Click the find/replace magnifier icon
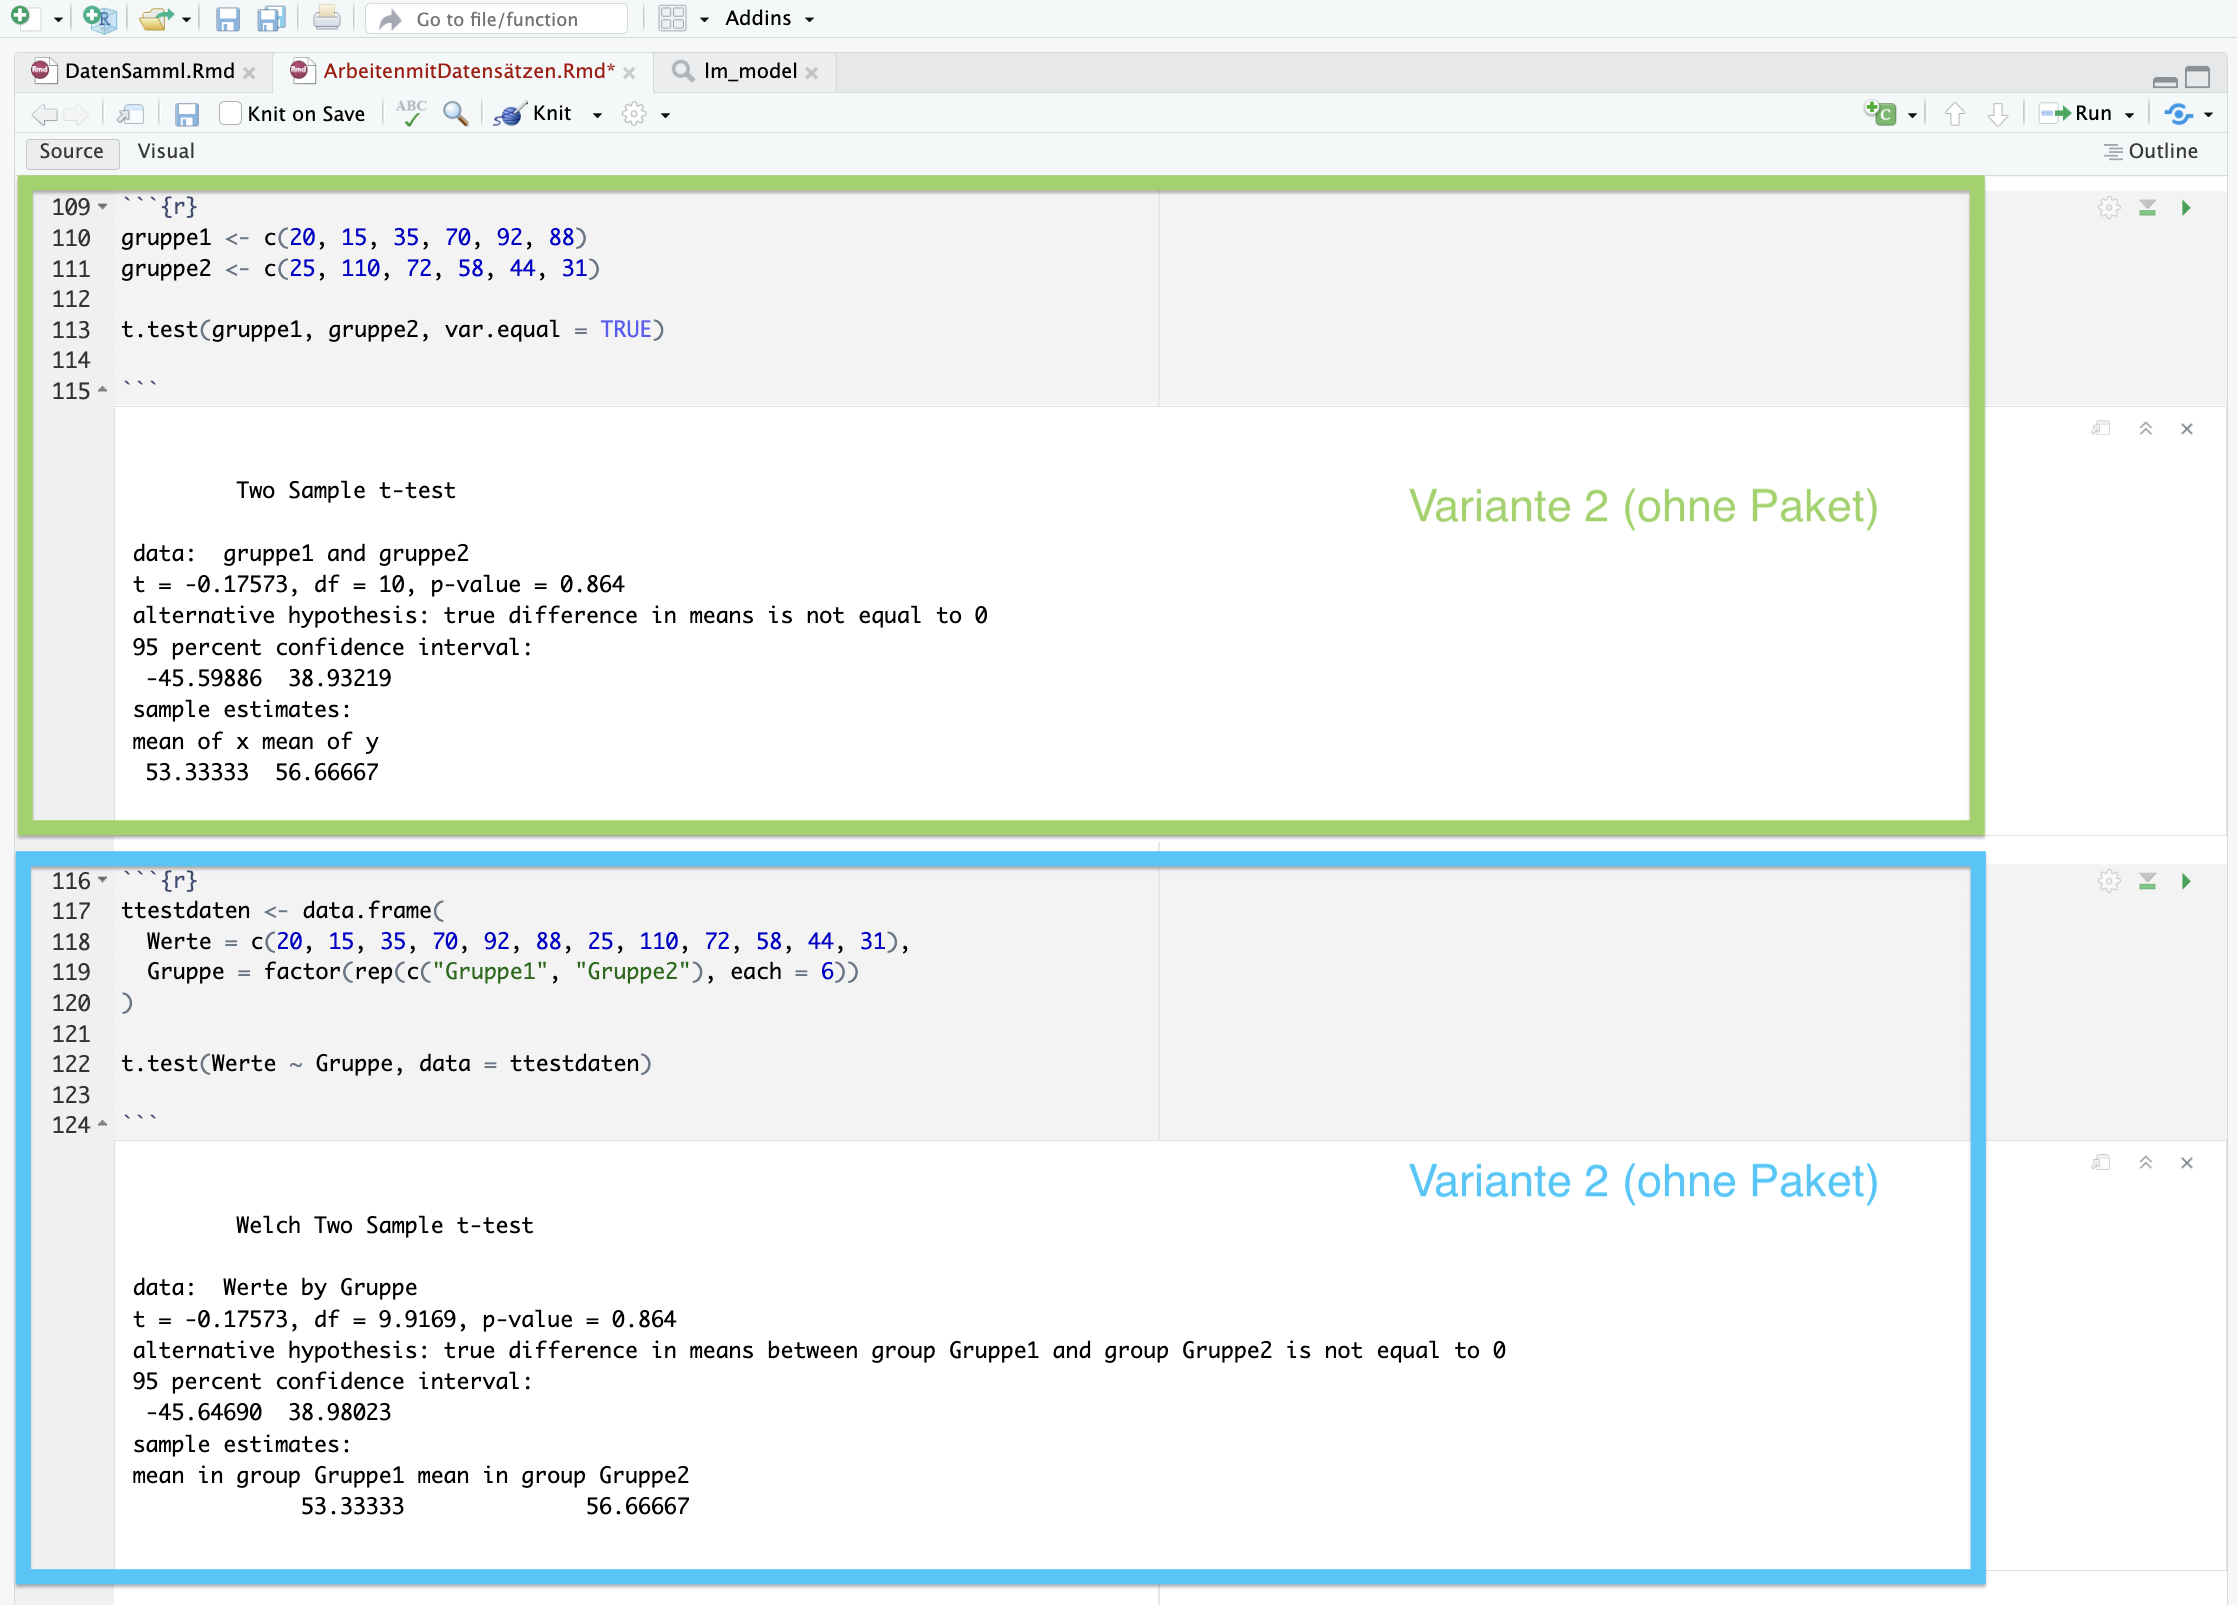The height and width of the screenshot is (1605, 2237). pos(455,113)
